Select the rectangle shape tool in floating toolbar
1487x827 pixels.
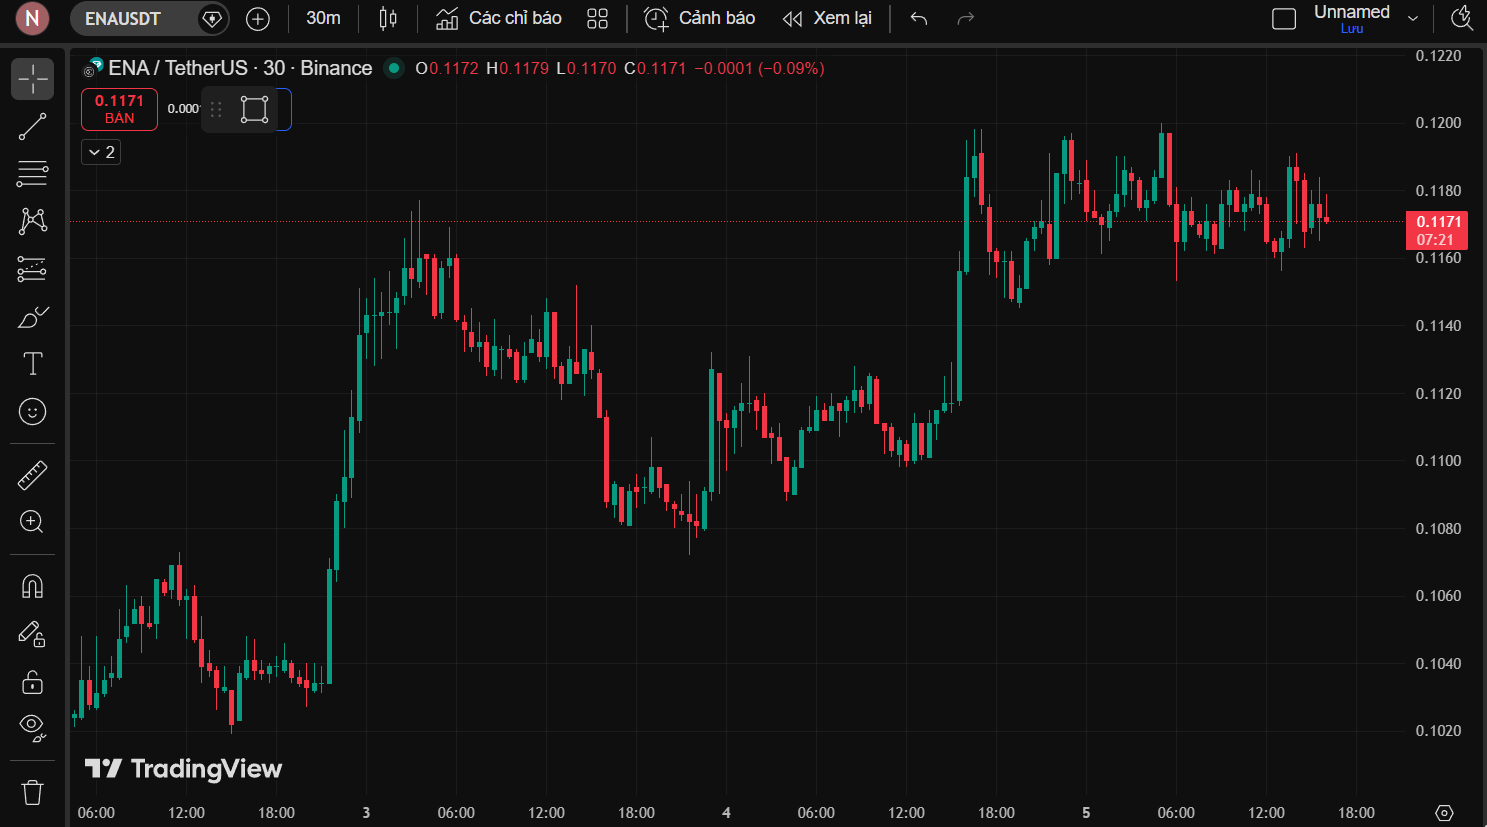254,109
